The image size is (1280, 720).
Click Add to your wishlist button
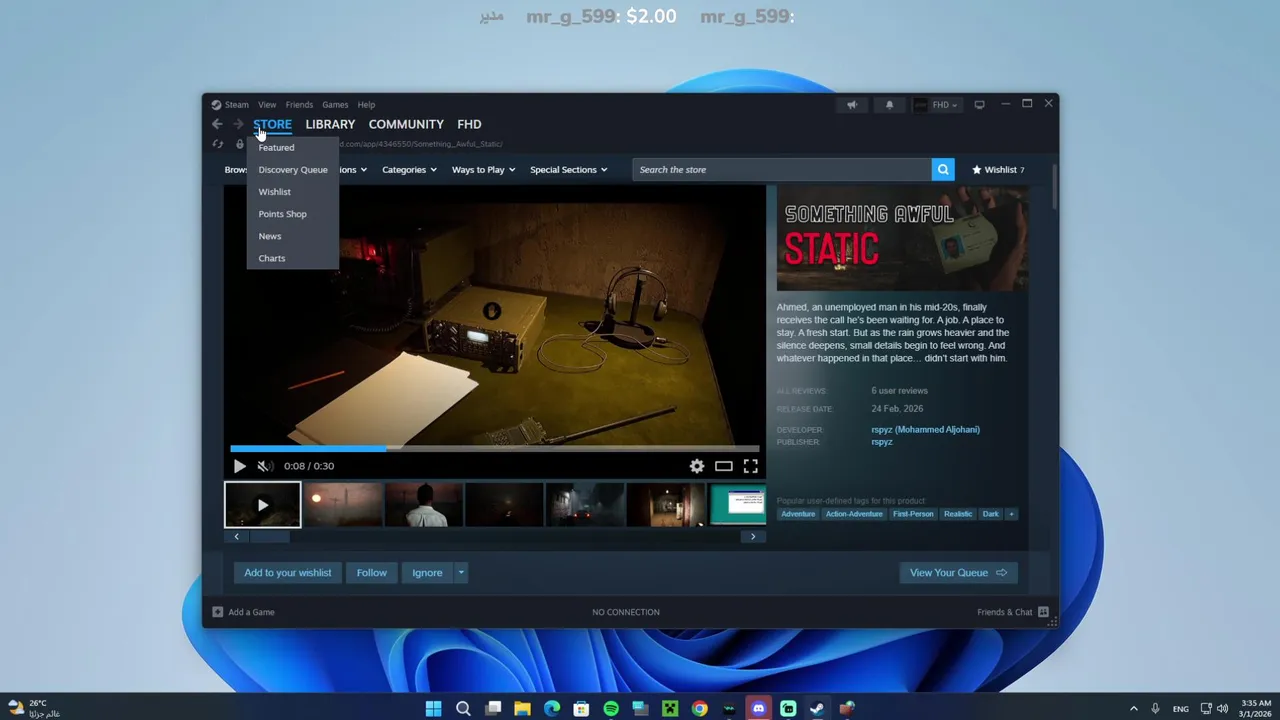[x=288, y=573]
